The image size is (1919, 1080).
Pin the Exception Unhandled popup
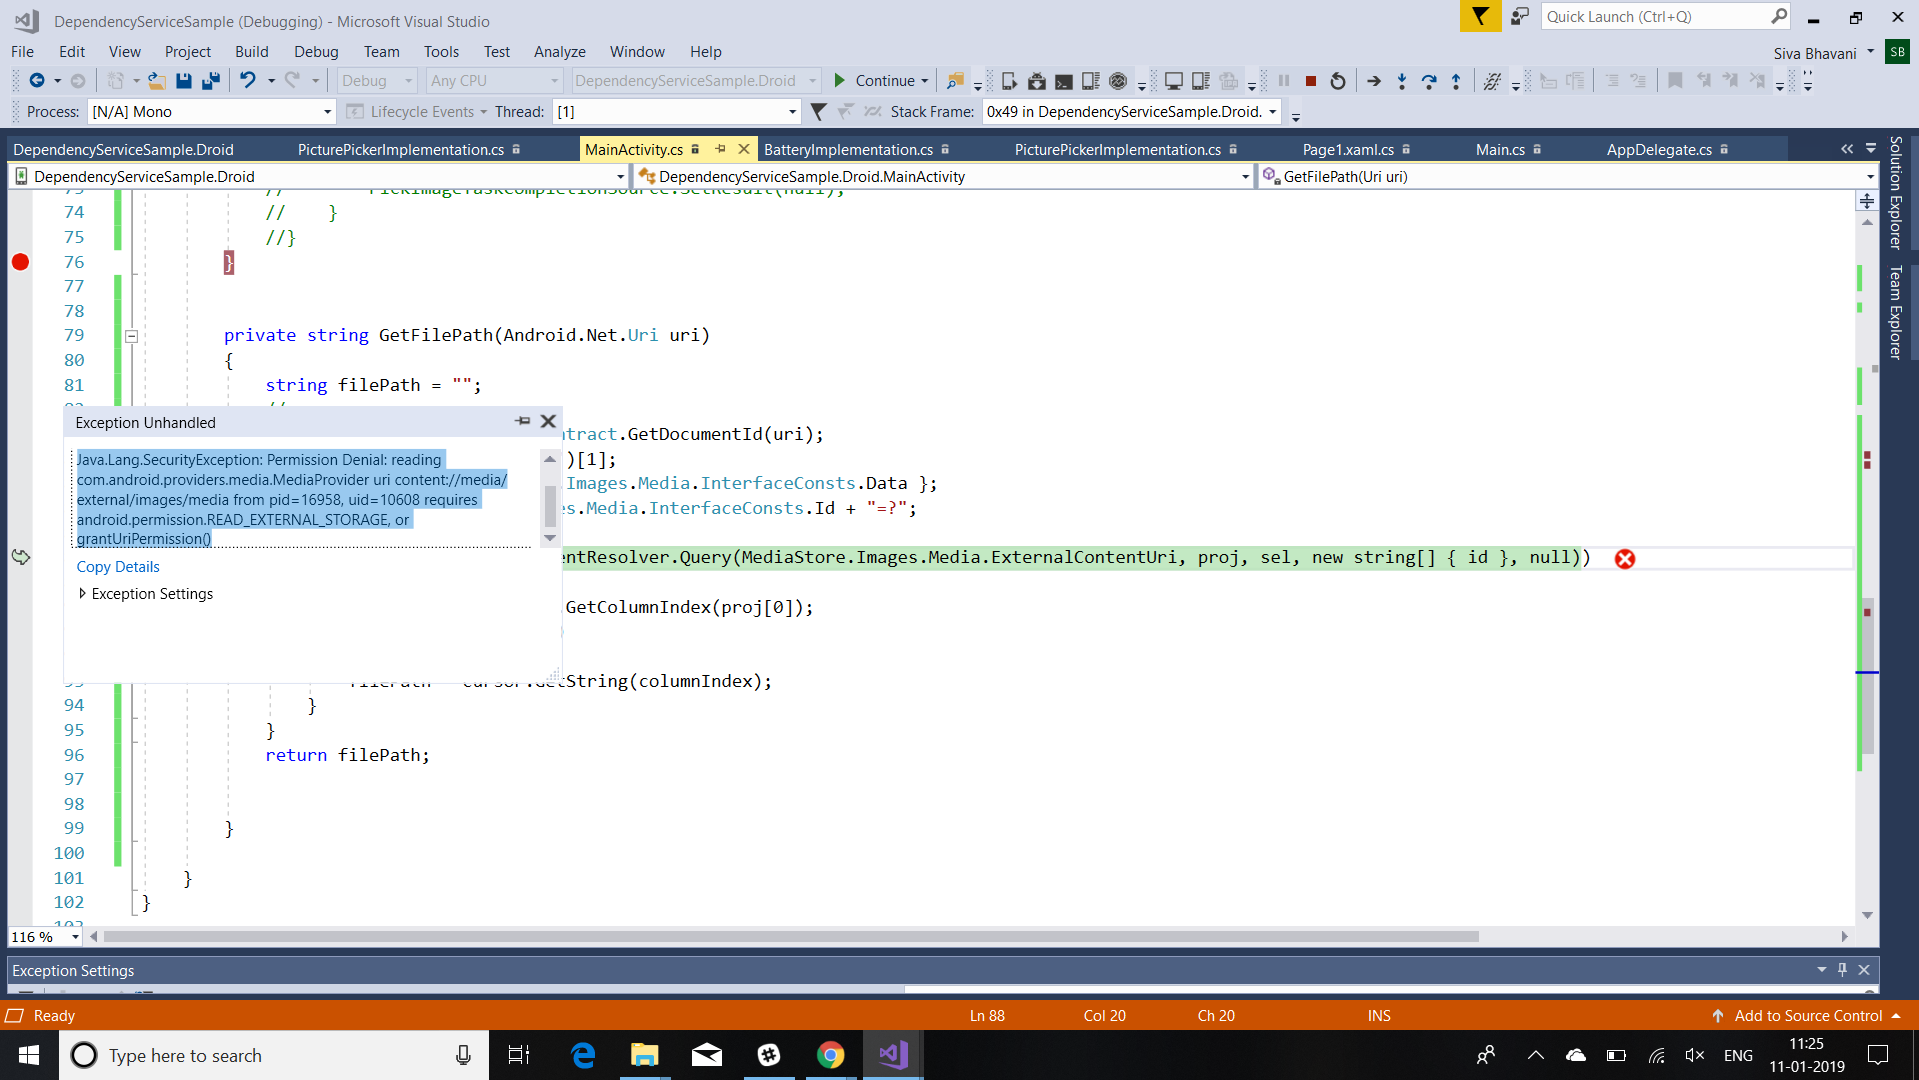click(523, 421)
